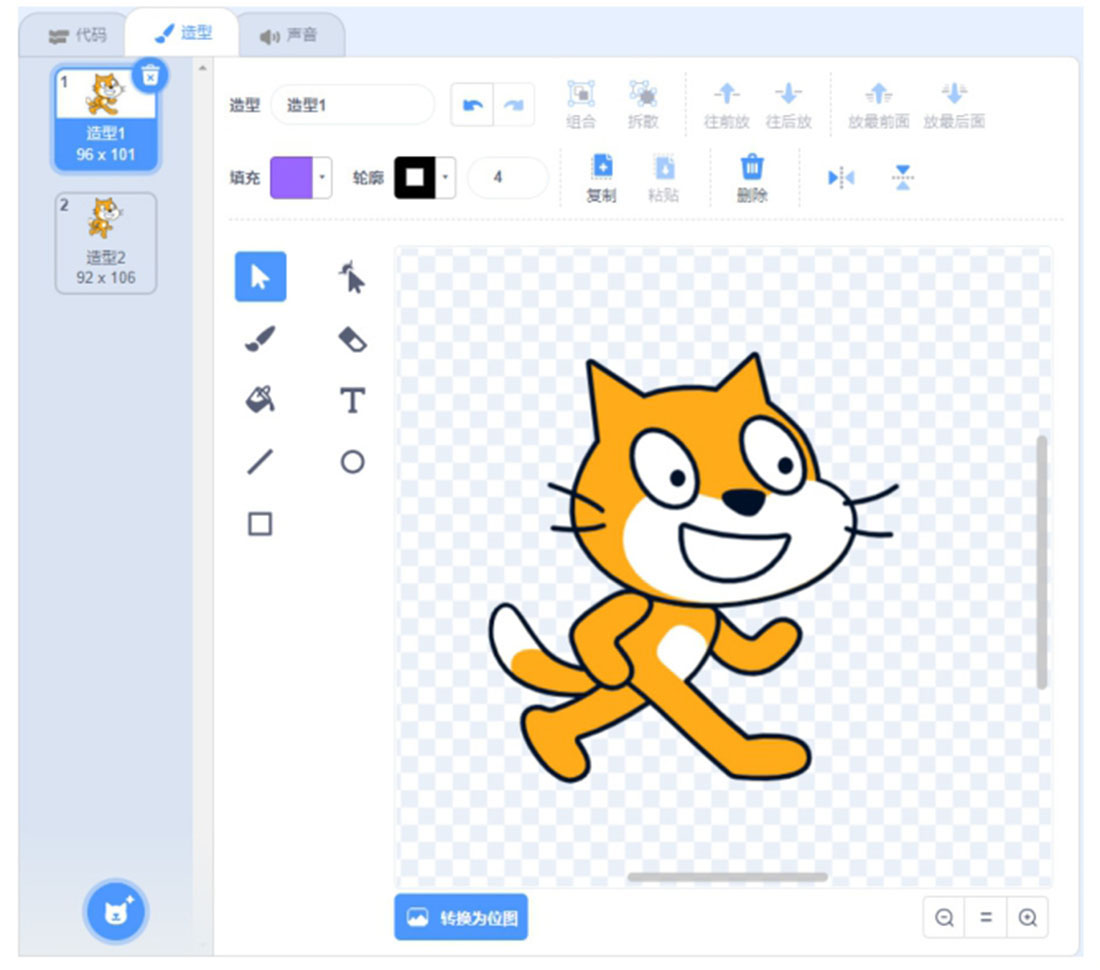The image size is (1100, 970).
Task: Click the purple fill color swatch
Action: pos(291,177)
